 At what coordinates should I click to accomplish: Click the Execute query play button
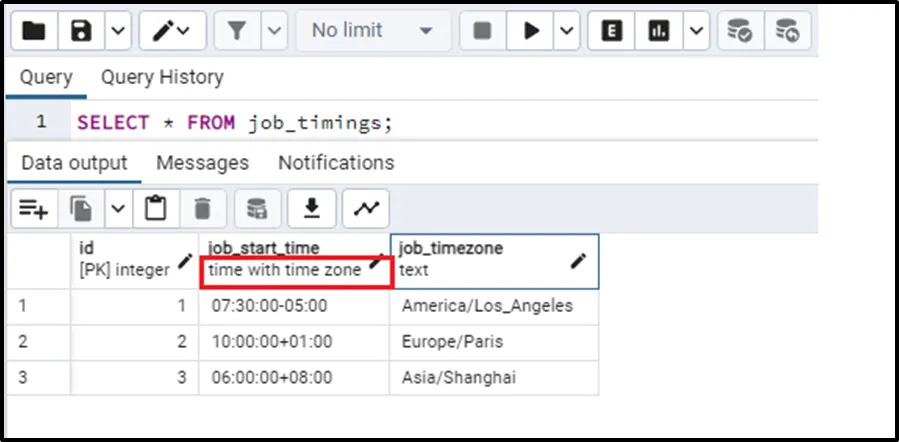coord(528,31)
